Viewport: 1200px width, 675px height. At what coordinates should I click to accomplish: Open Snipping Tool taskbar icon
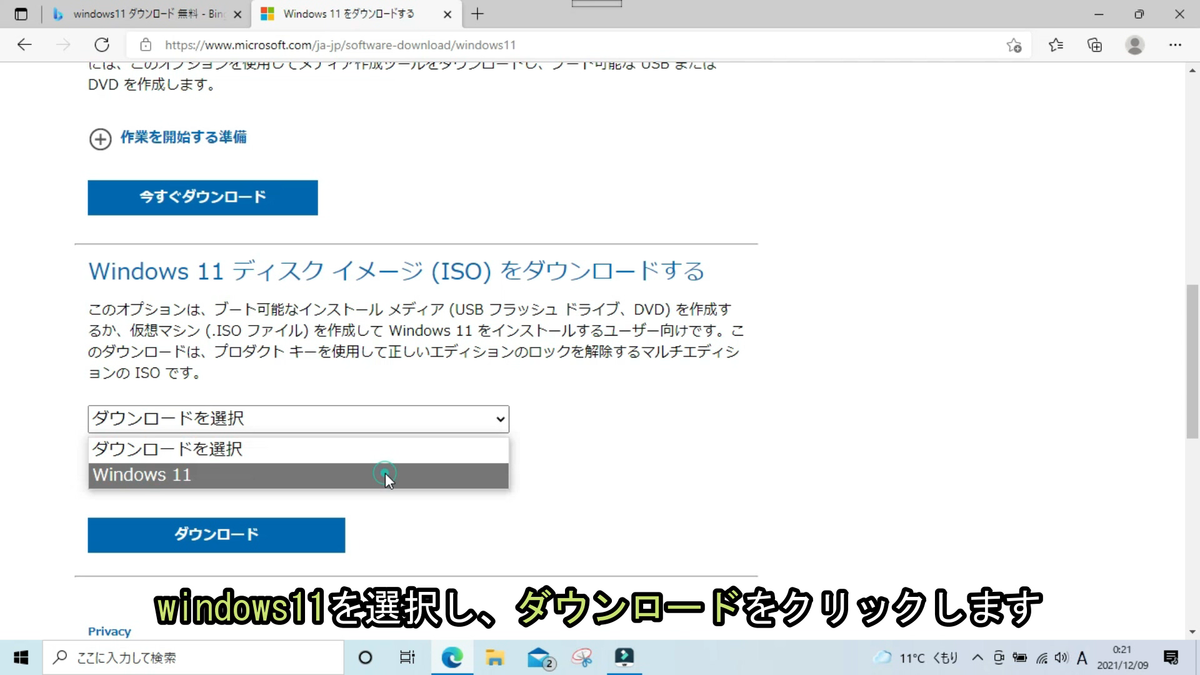582,657
